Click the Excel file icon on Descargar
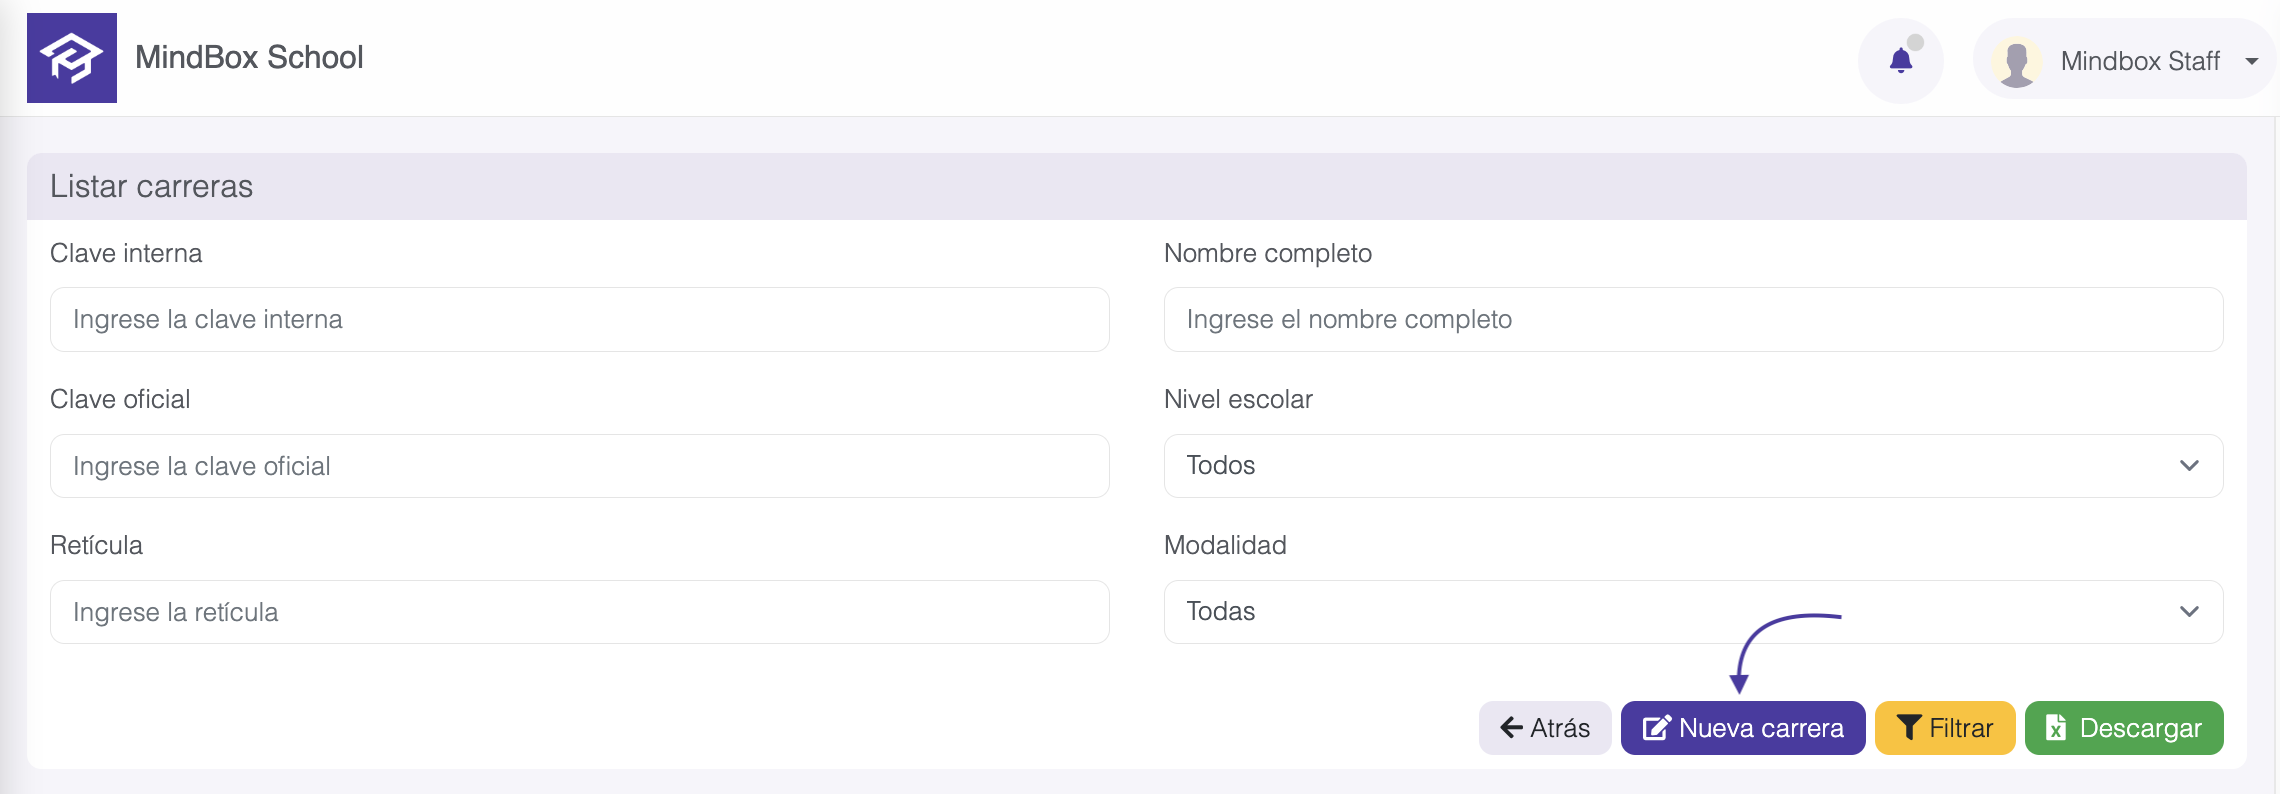 pyautogui.click(x=2056, y=728)
